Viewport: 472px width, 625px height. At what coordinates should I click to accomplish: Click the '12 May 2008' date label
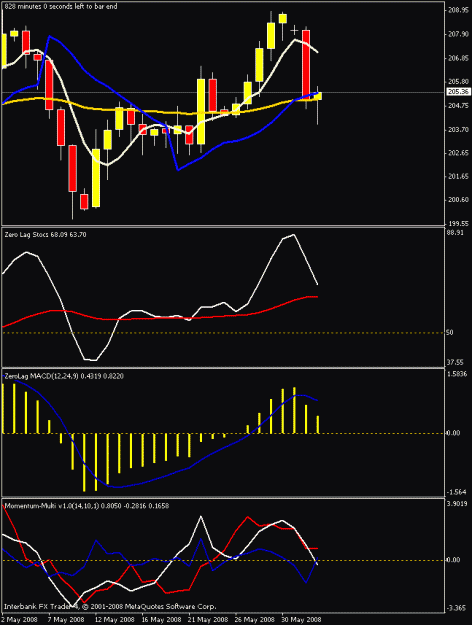pos(115,620)
